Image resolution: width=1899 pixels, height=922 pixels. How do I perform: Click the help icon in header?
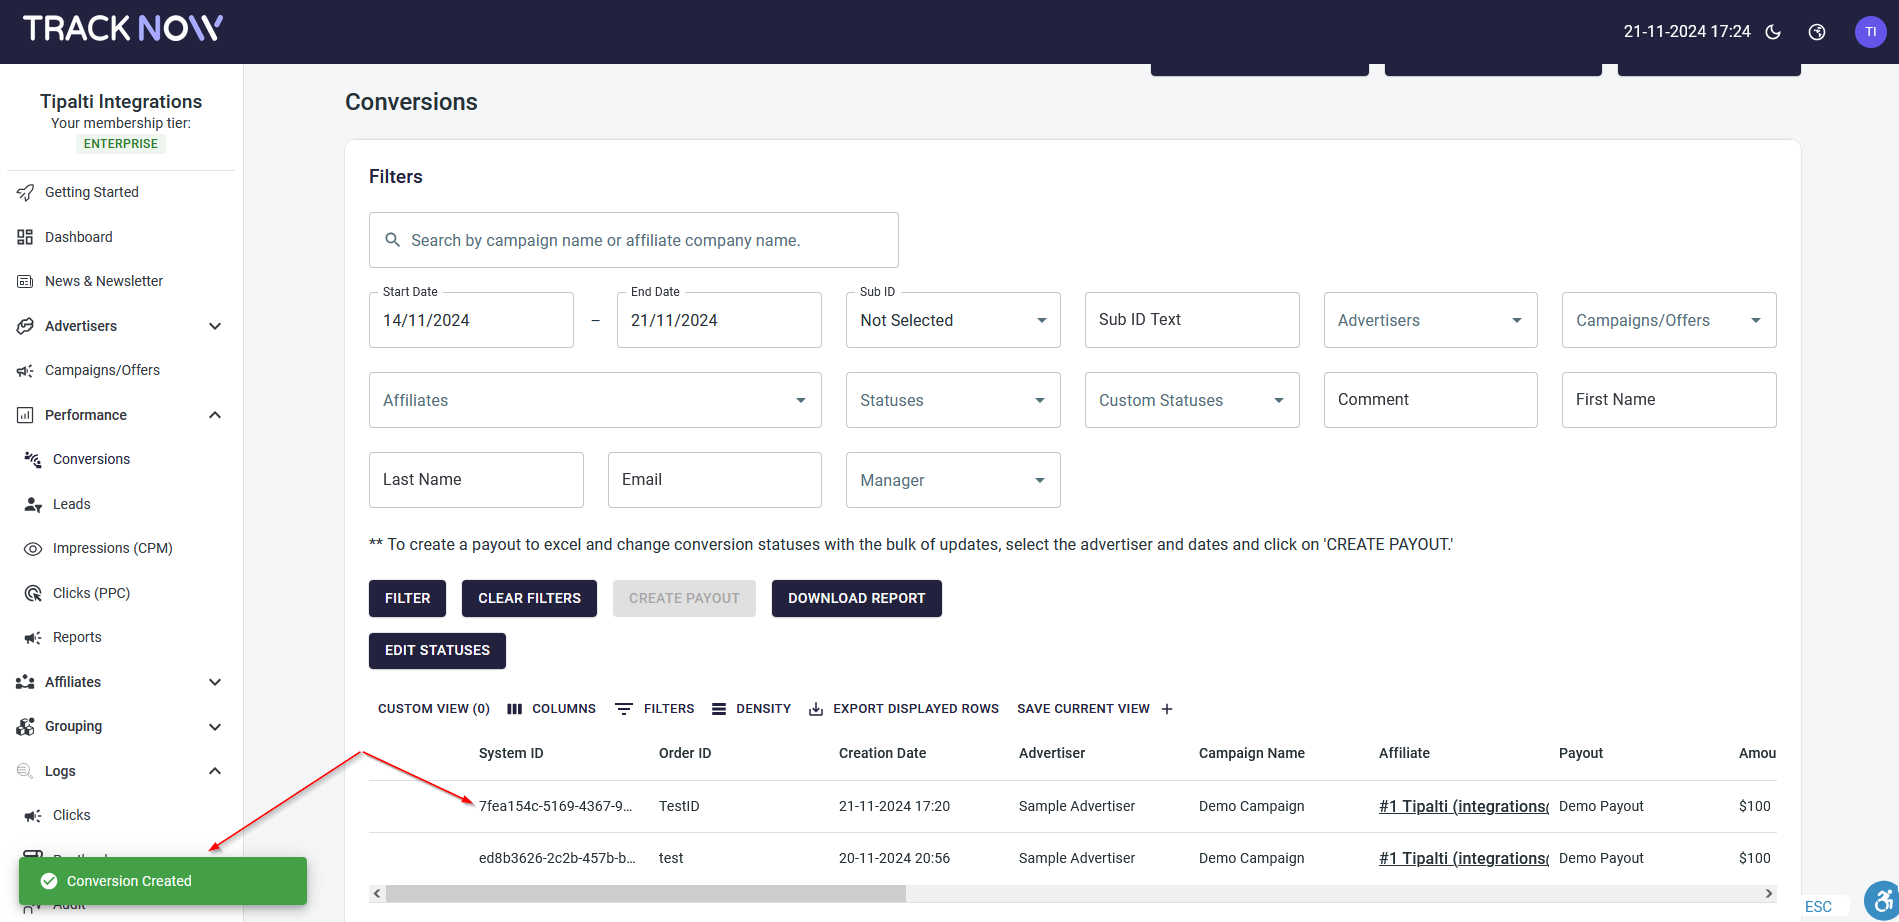1817,32
